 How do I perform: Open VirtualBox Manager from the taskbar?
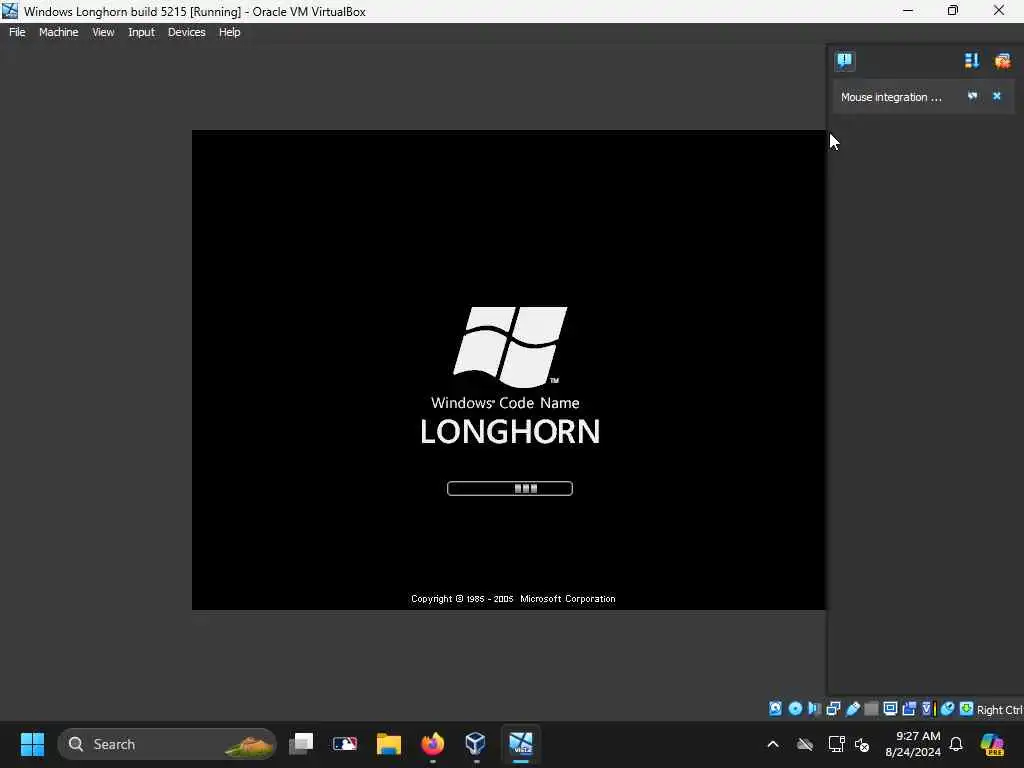(x=475, y=744)
